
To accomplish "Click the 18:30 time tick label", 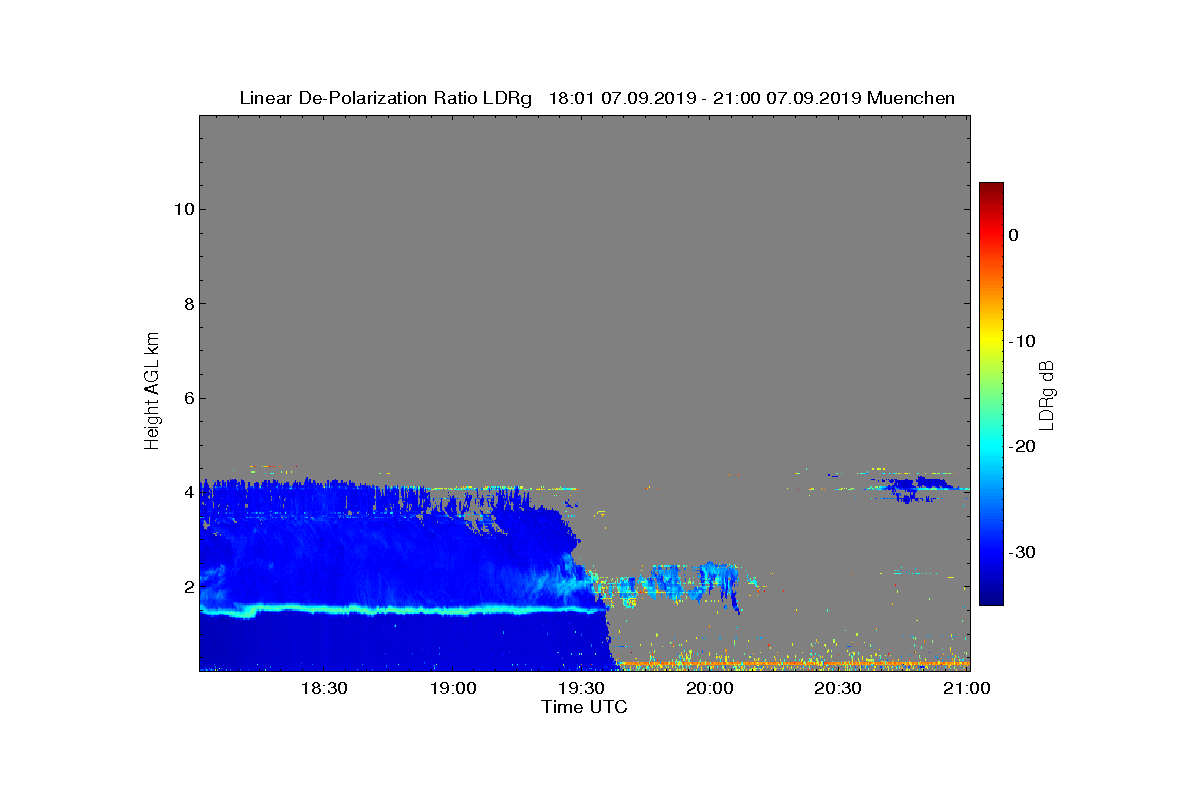I will point(323,689).
